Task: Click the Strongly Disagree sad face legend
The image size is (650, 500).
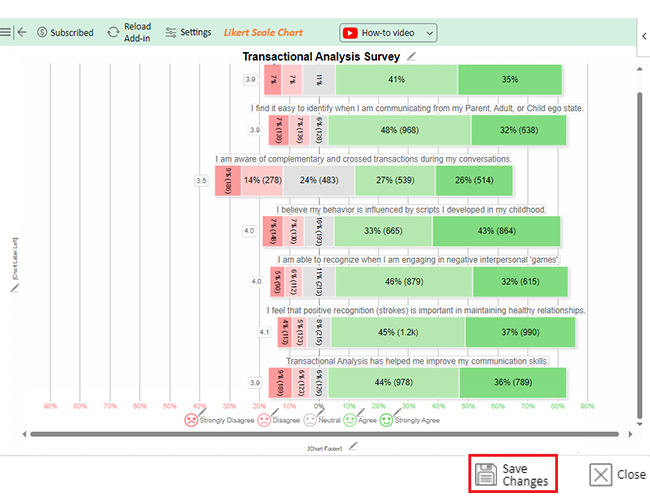Action: (191, 420)
